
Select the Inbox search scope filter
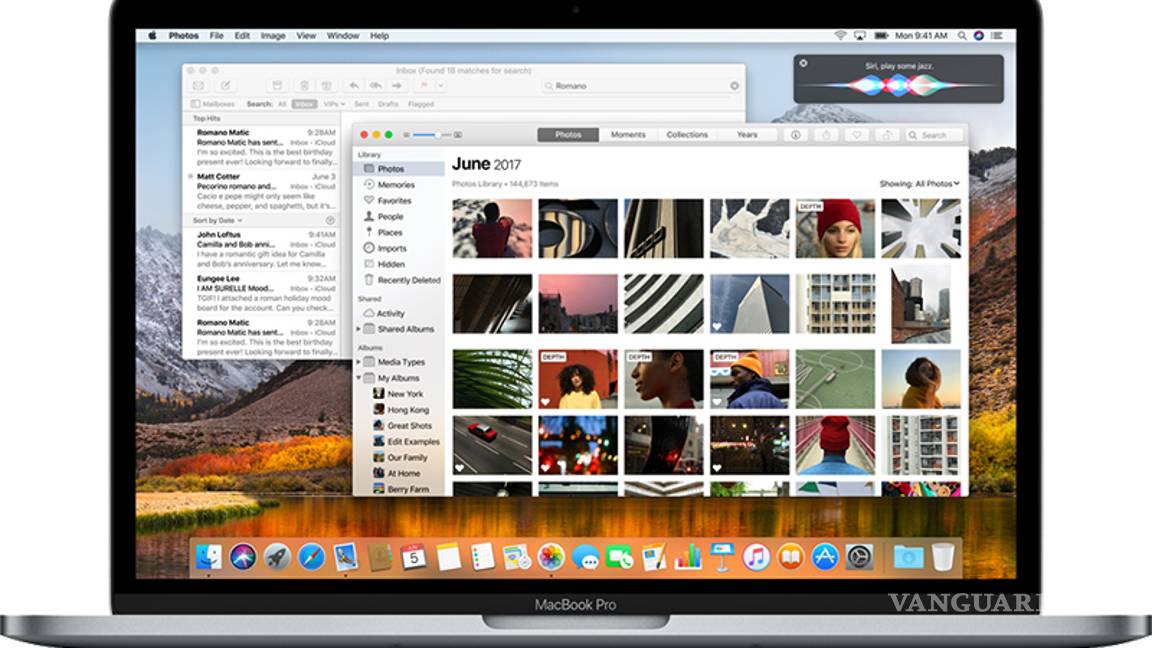point(304,104)
